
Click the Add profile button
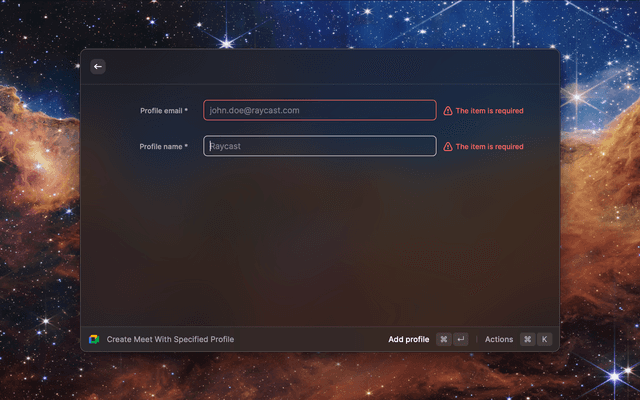409,339
